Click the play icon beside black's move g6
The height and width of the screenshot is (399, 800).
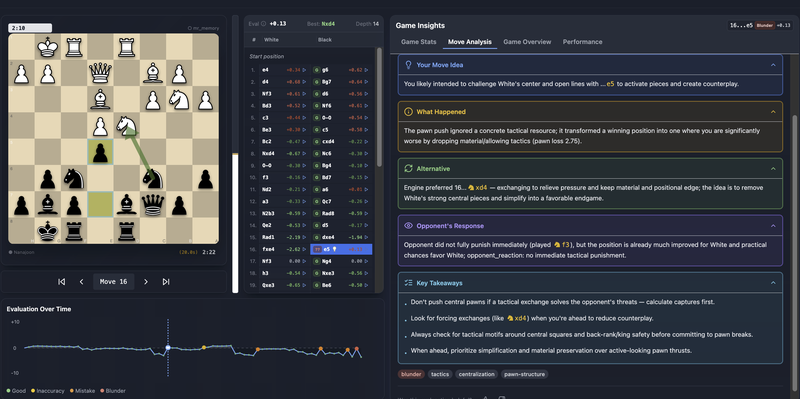coord(366,69)
